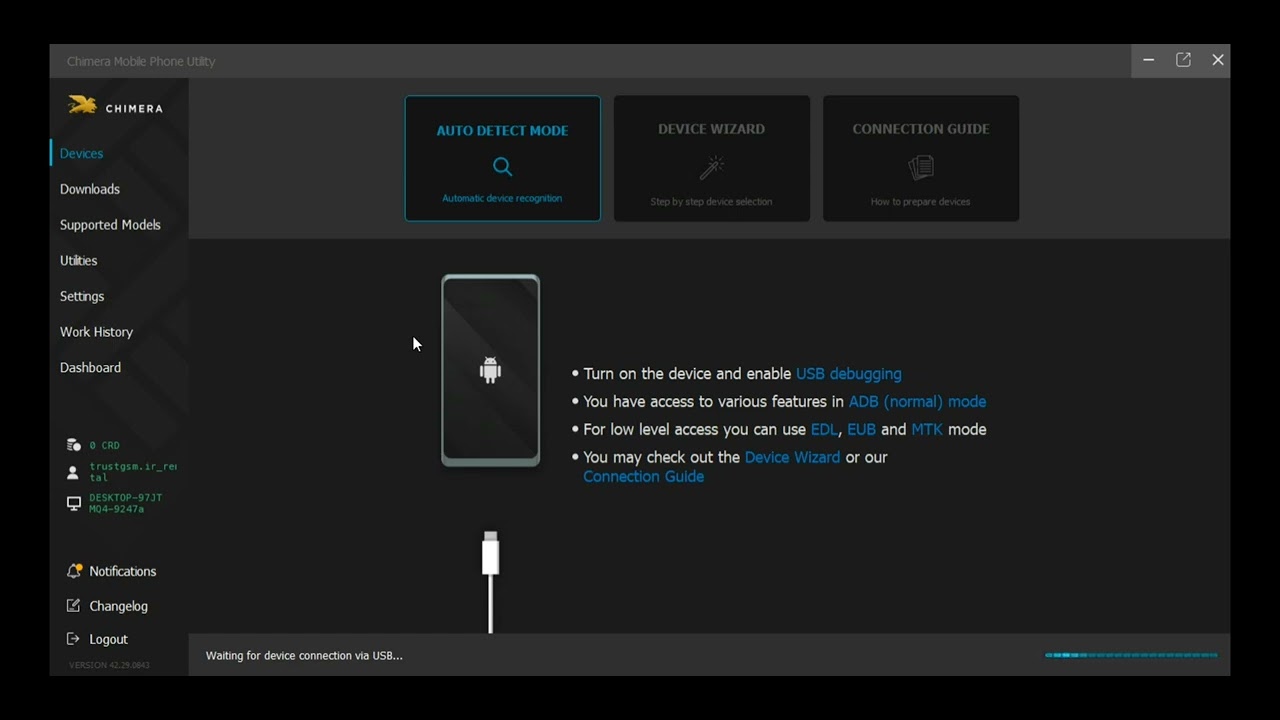Click the phone illustration
The width and height of the screenshot is (1280, 720).
pyautogui.click(x=490, y=370)
